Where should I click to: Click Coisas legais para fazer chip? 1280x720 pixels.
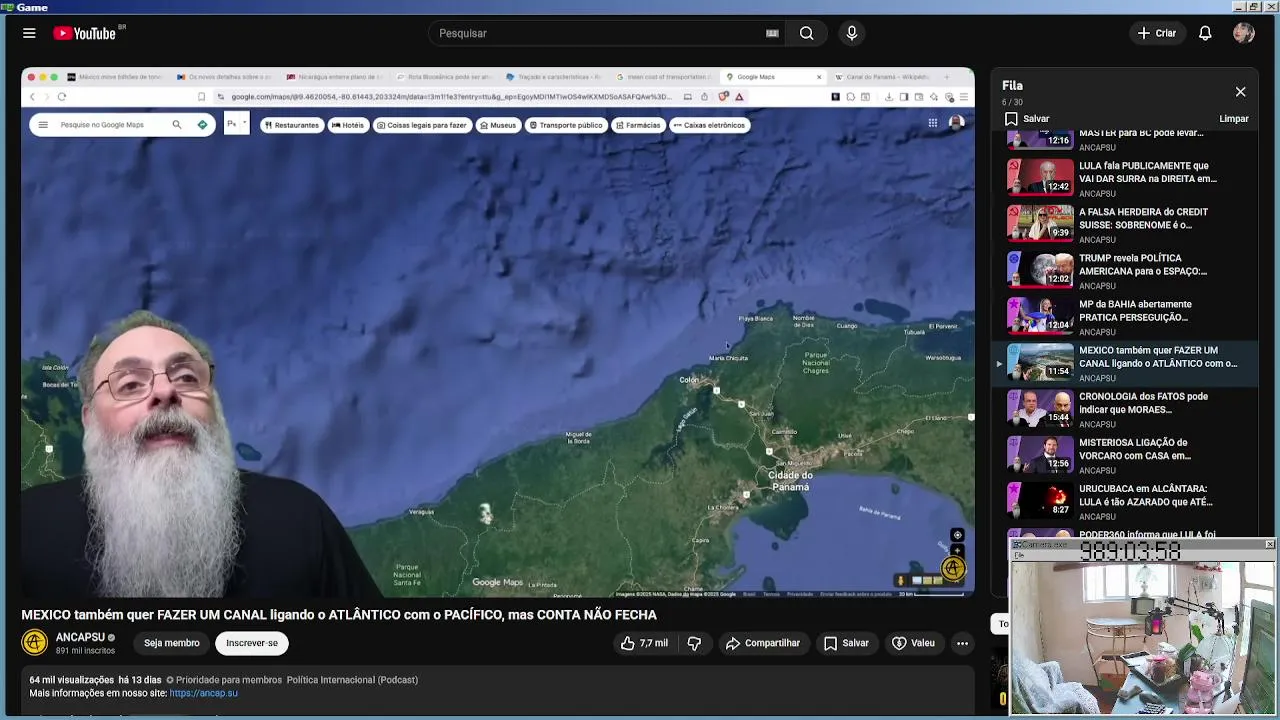click(422, 125)
